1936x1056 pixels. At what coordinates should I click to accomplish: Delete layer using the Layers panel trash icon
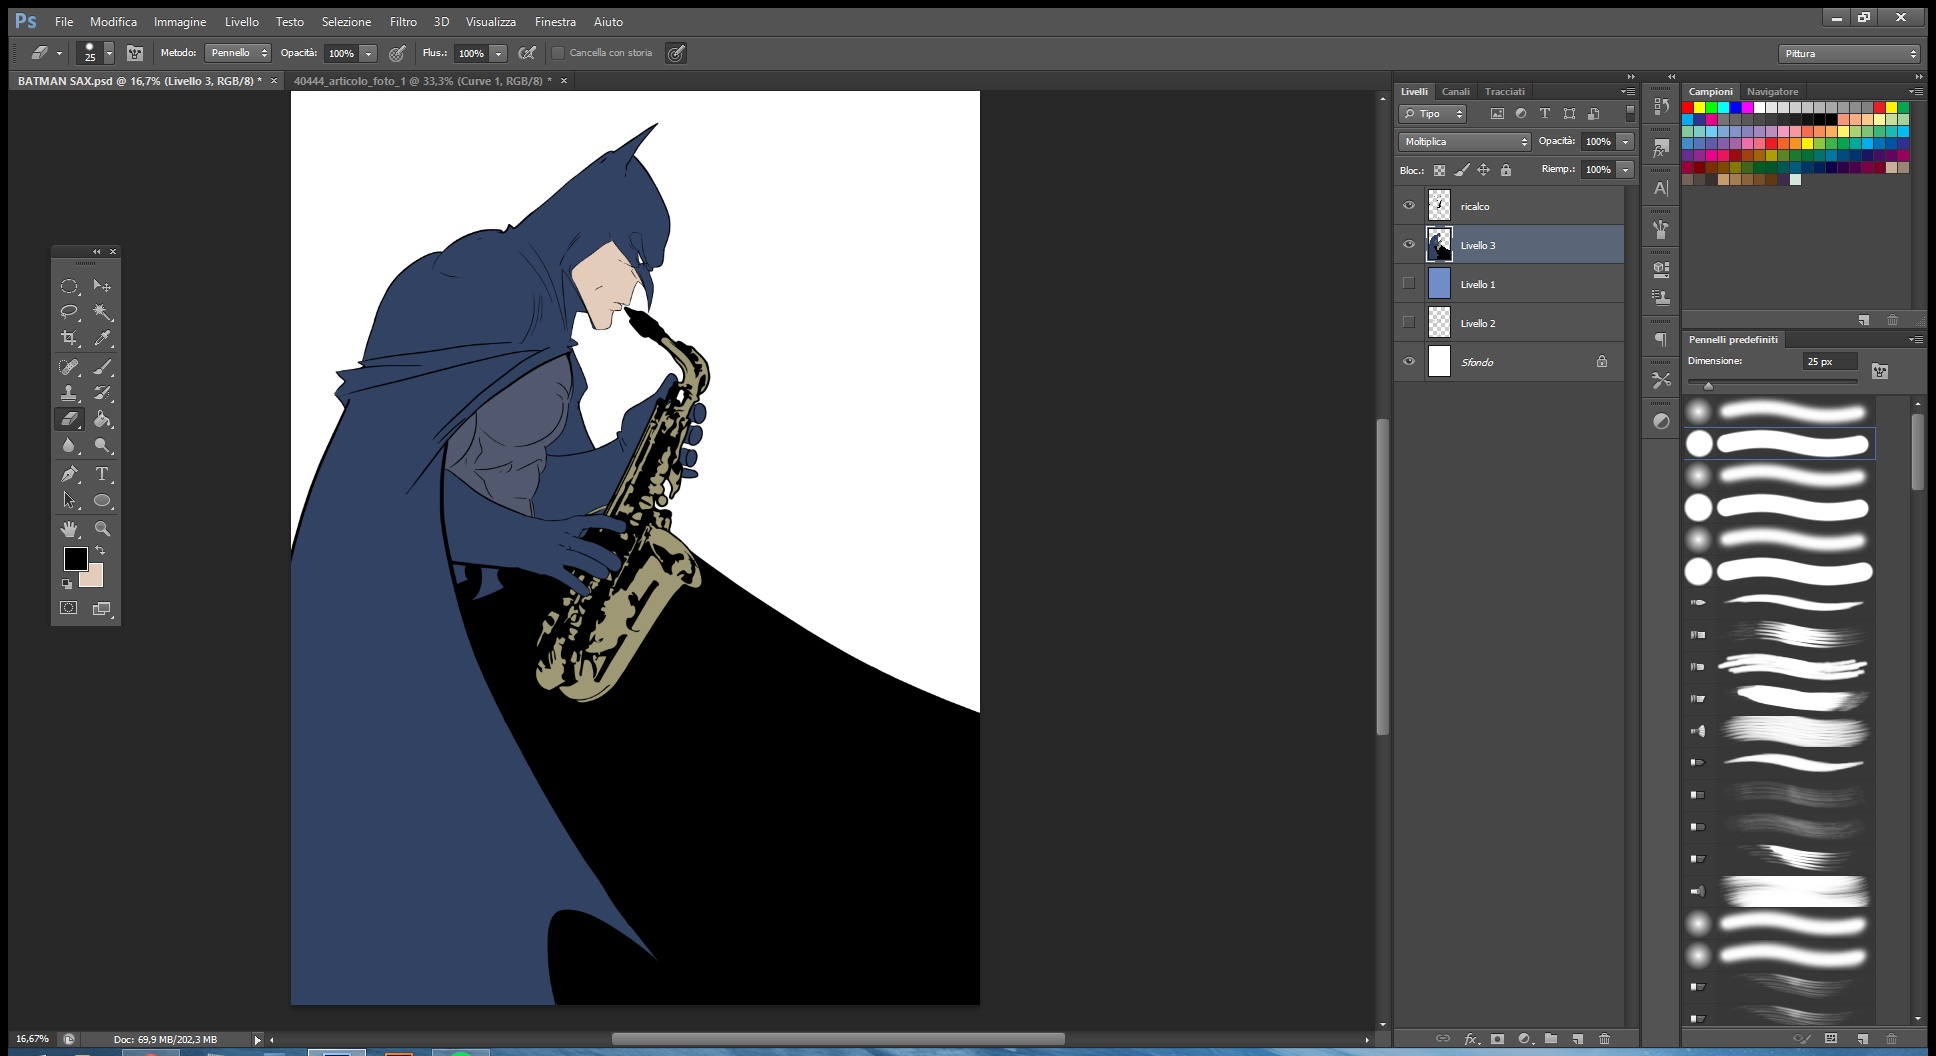(1604, 1039)
